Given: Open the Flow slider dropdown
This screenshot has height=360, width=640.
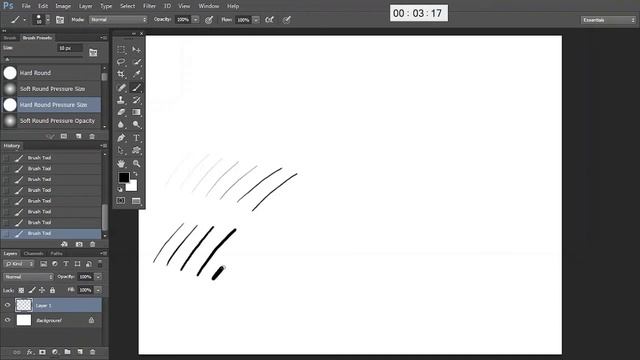Looking at the screenshot, I should (256, 20).
